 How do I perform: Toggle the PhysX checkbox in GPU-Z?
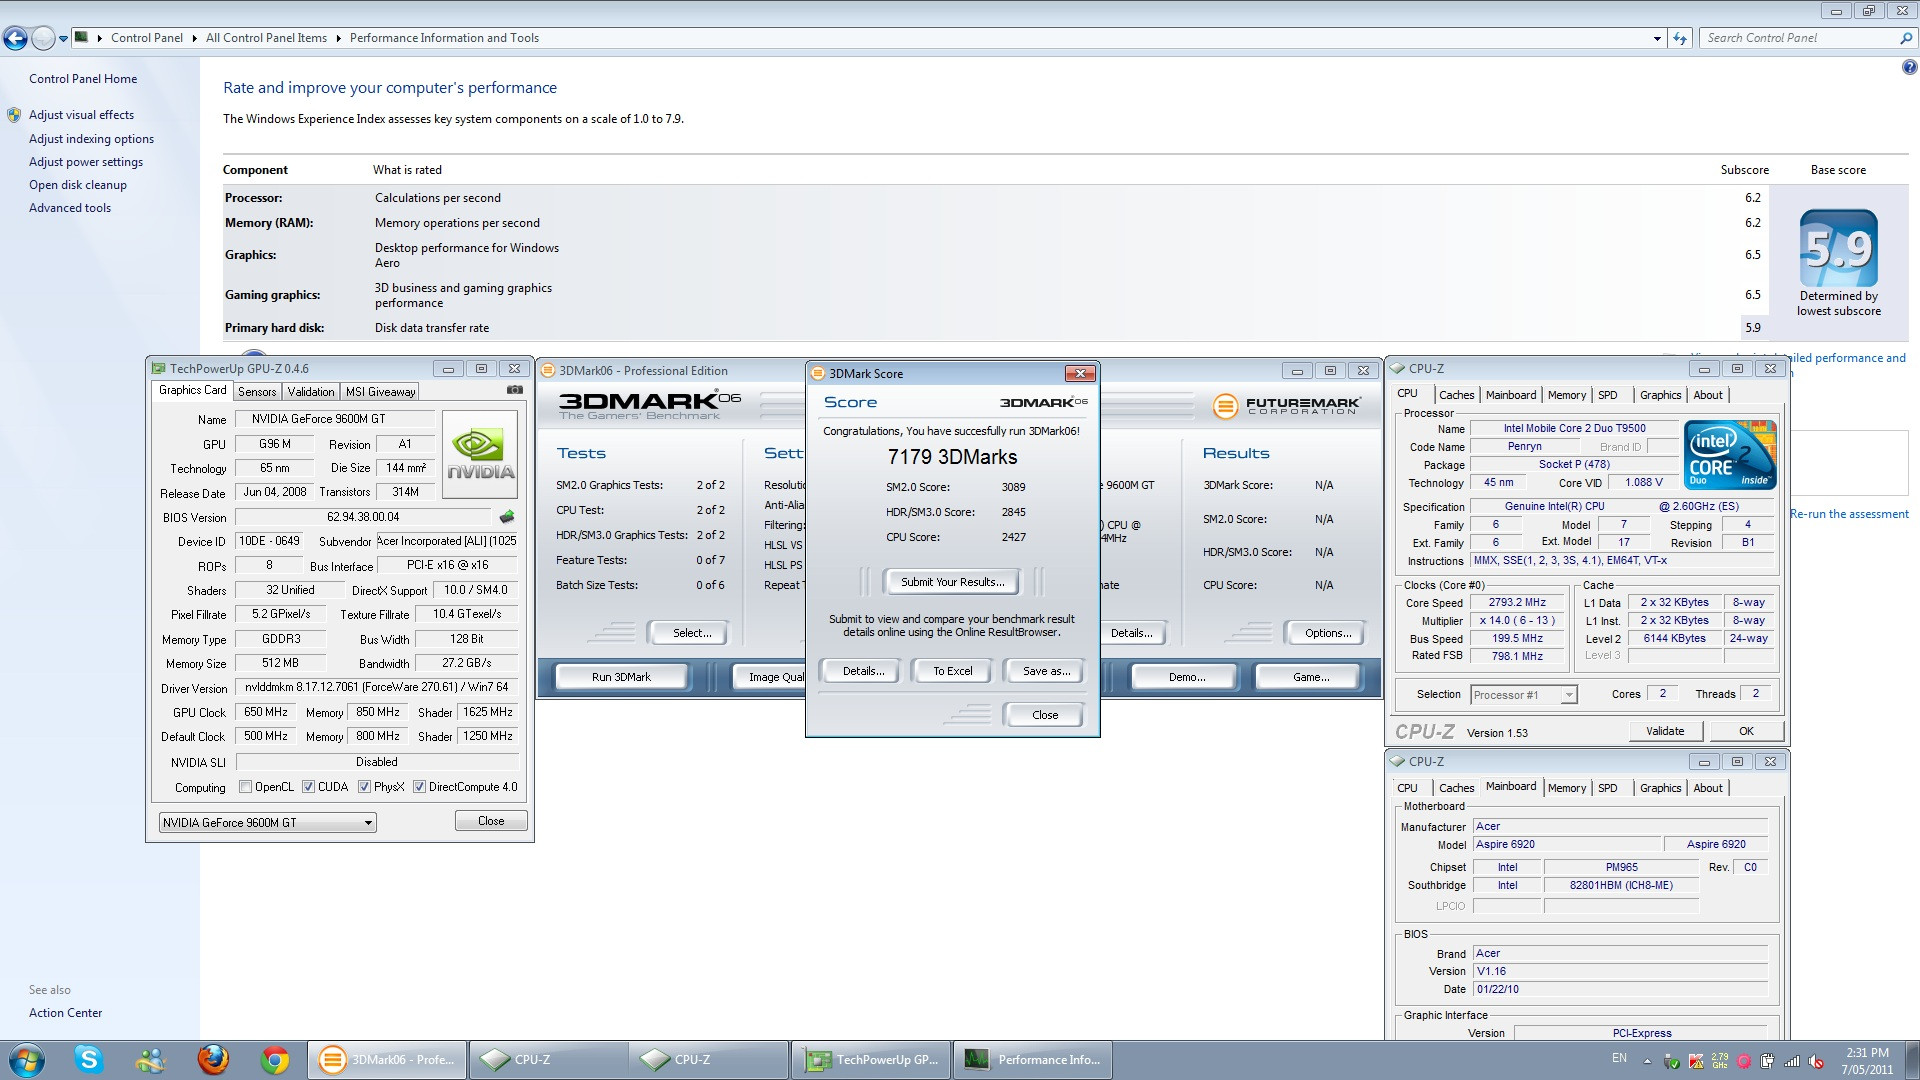[364, 787]
